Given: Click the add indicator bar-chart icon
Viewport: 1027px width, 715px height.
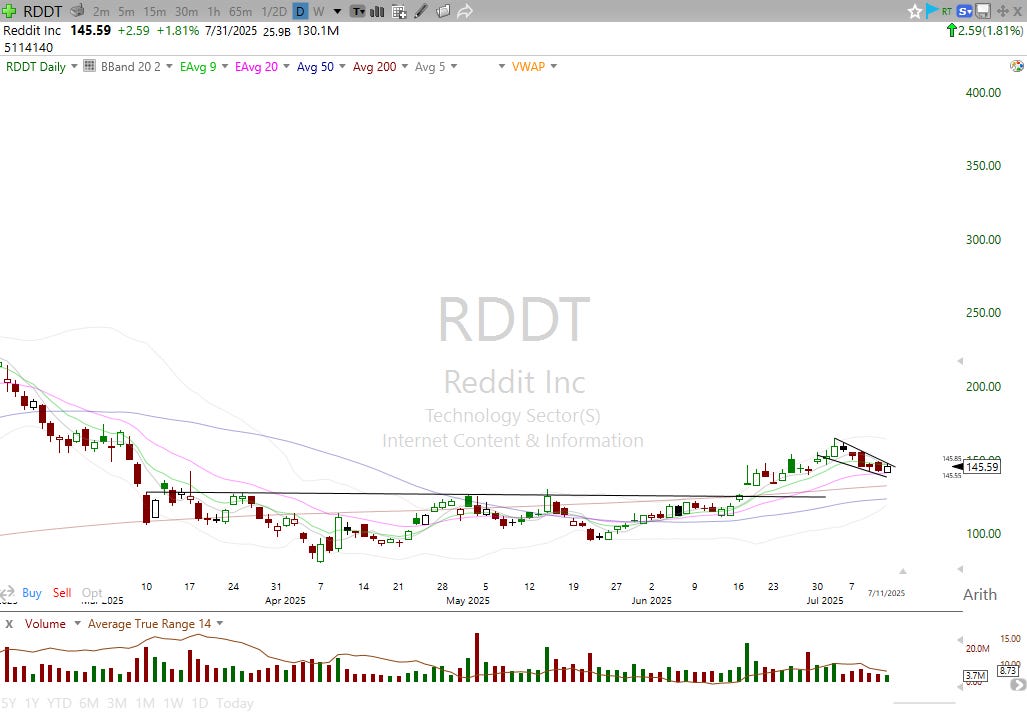Looking at the screenshot, I should coord(377,11).
